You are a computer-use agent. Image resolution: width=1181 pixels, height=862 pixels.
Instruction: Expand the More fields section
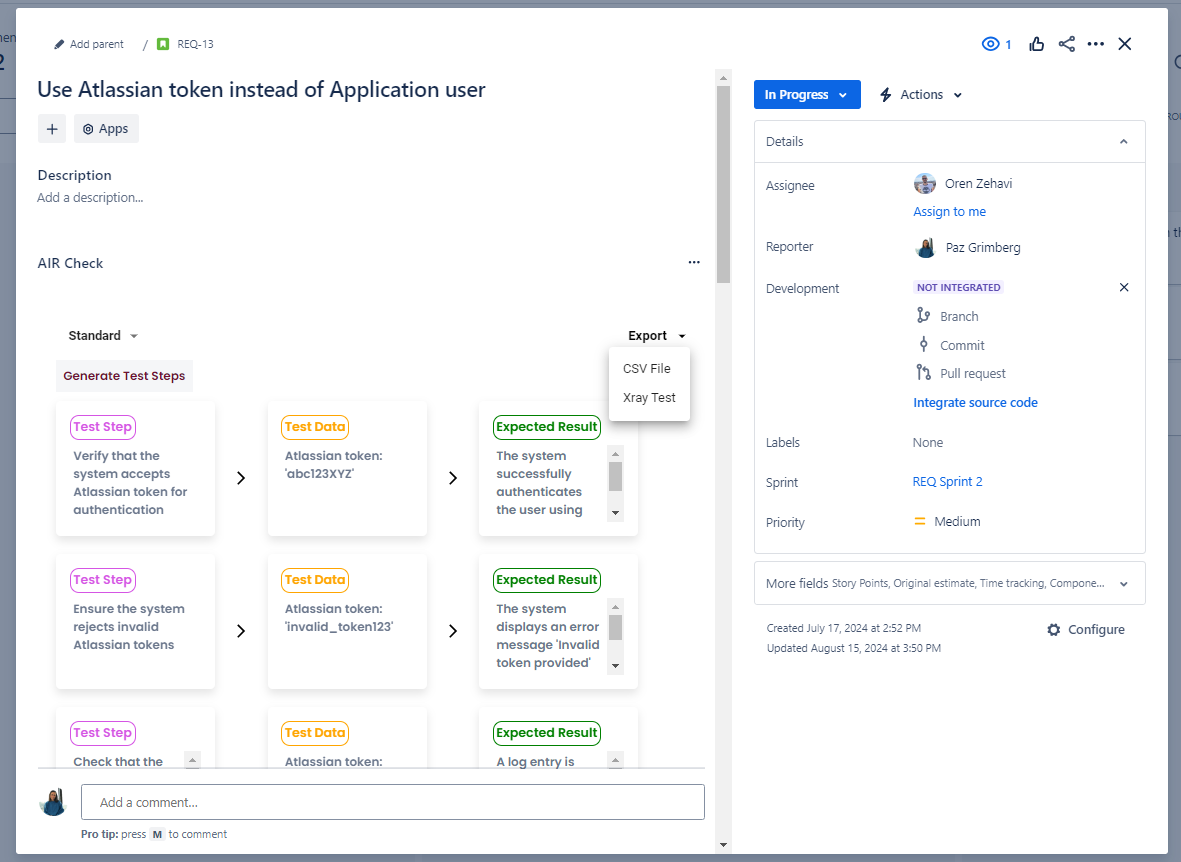(x=1123, y=584)
